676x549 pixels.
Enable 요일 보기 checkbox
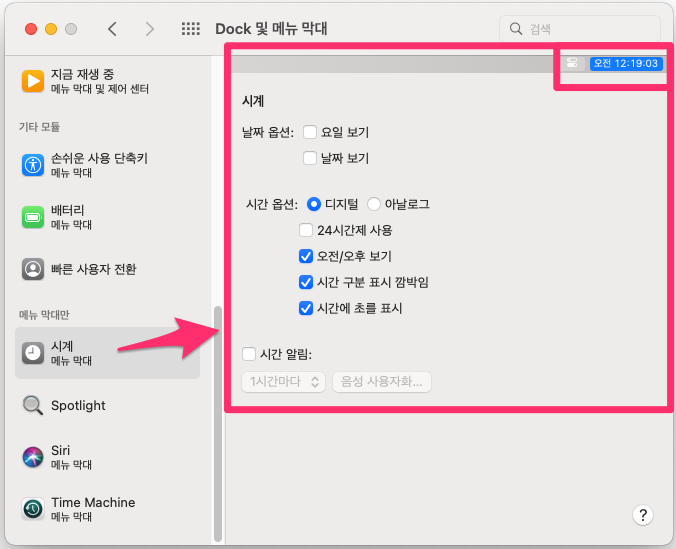[310, 132]
